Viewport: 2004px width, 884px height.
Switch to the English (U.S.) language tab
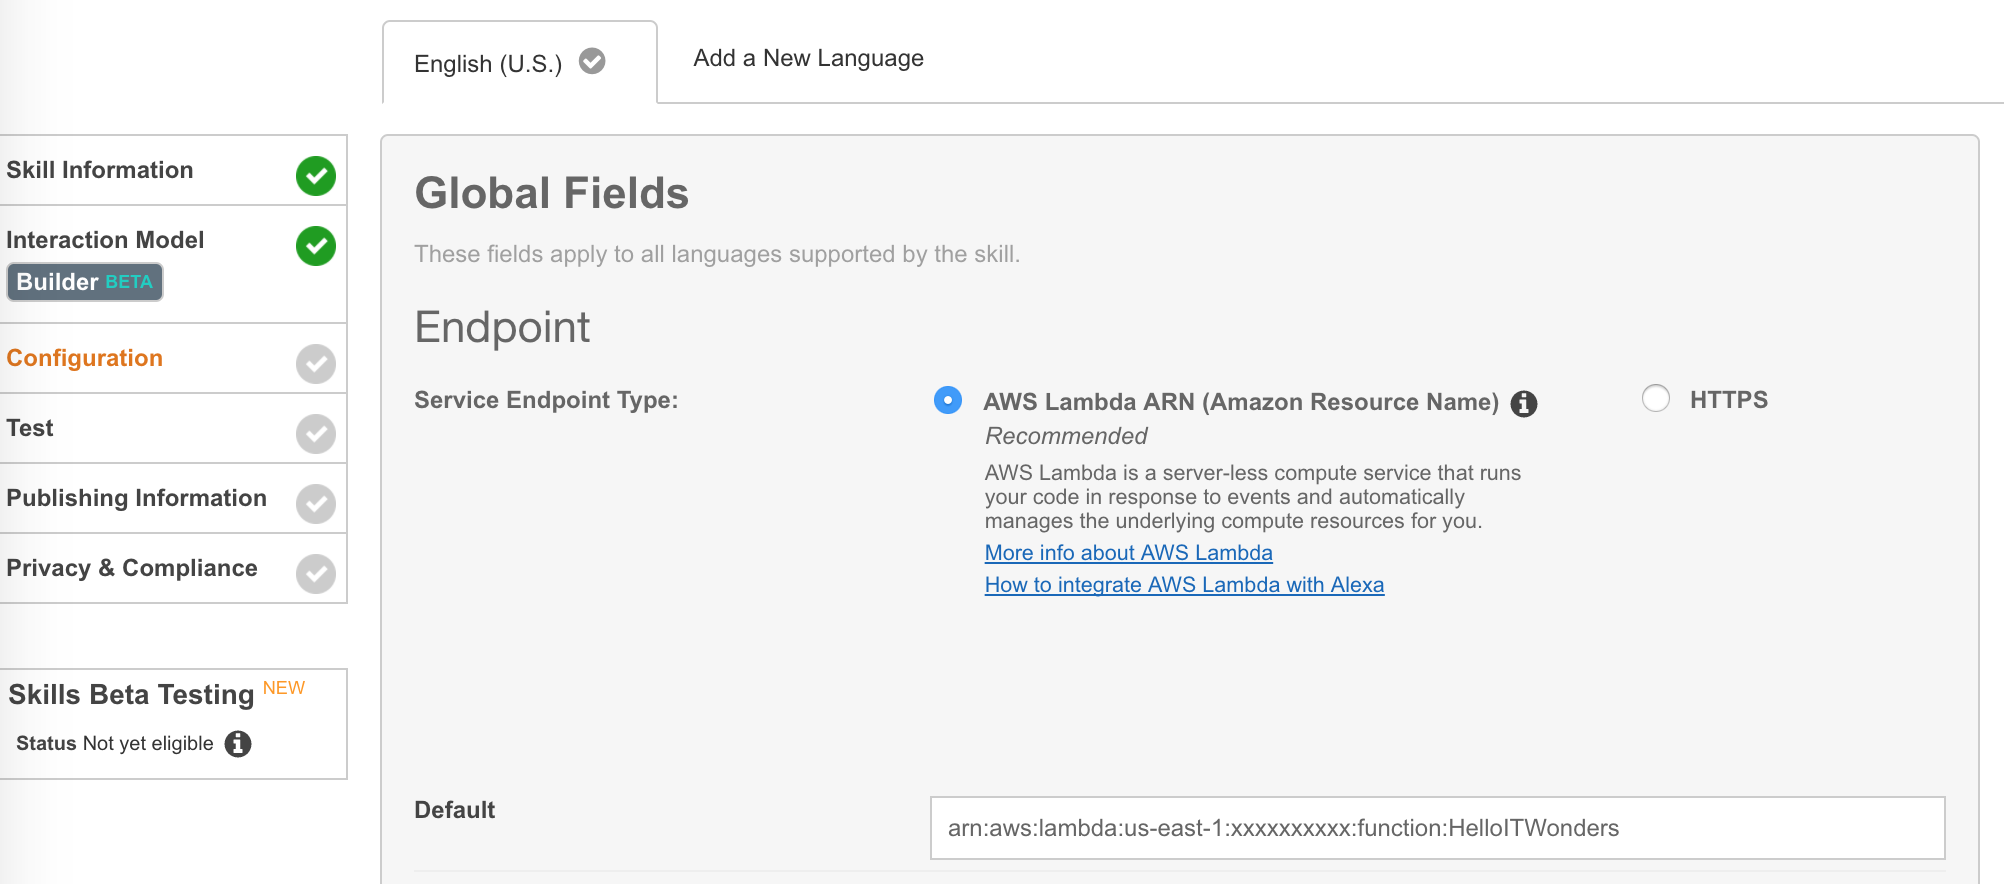coord(520,63)
